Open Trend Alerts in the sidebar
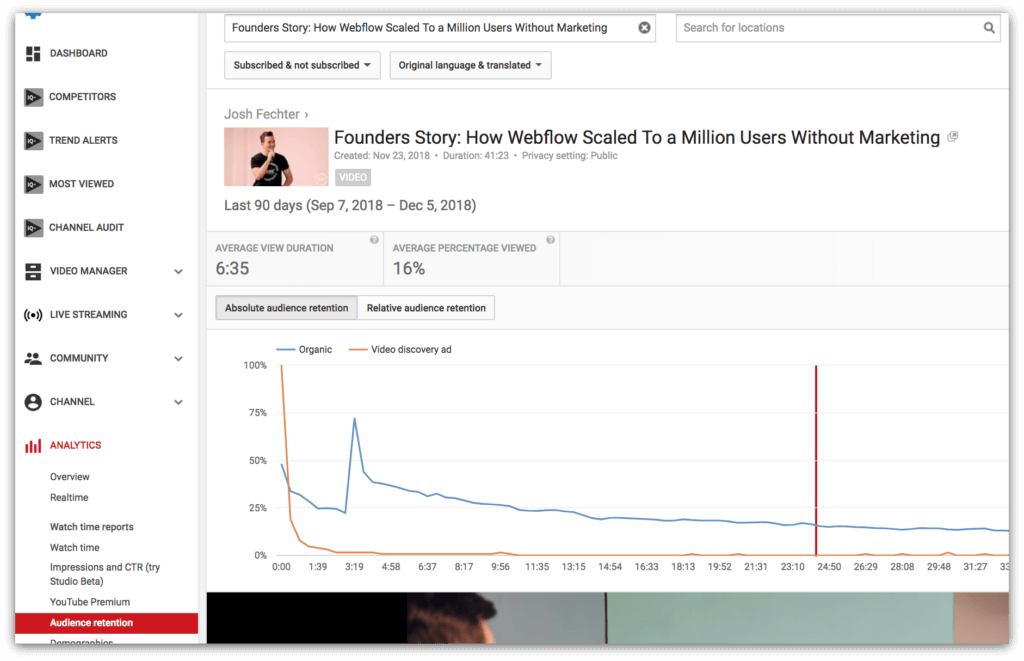Viewport: 1024px width, 661px height. tap(83, 140)
